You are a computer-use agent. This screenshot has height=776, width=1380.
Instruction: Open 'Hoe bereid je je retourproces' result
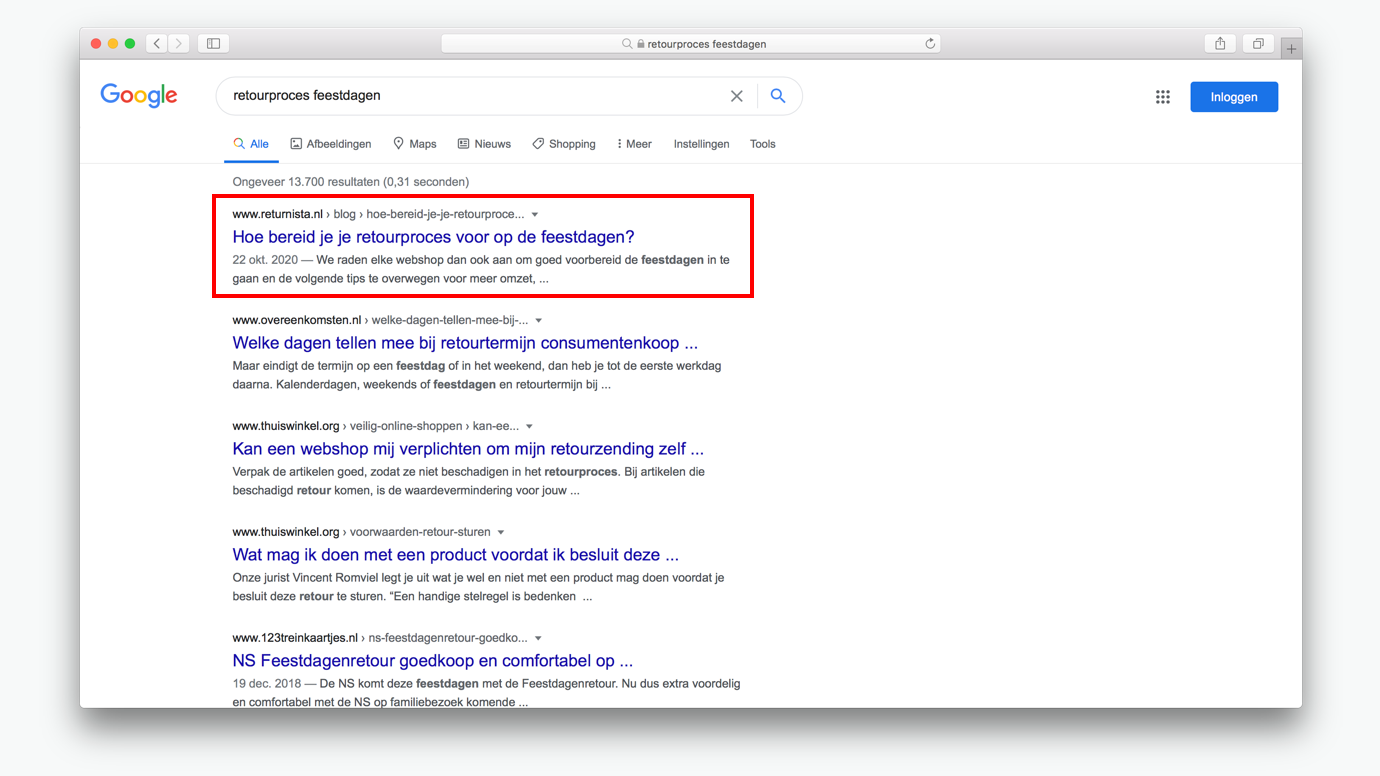coord(433,237)
